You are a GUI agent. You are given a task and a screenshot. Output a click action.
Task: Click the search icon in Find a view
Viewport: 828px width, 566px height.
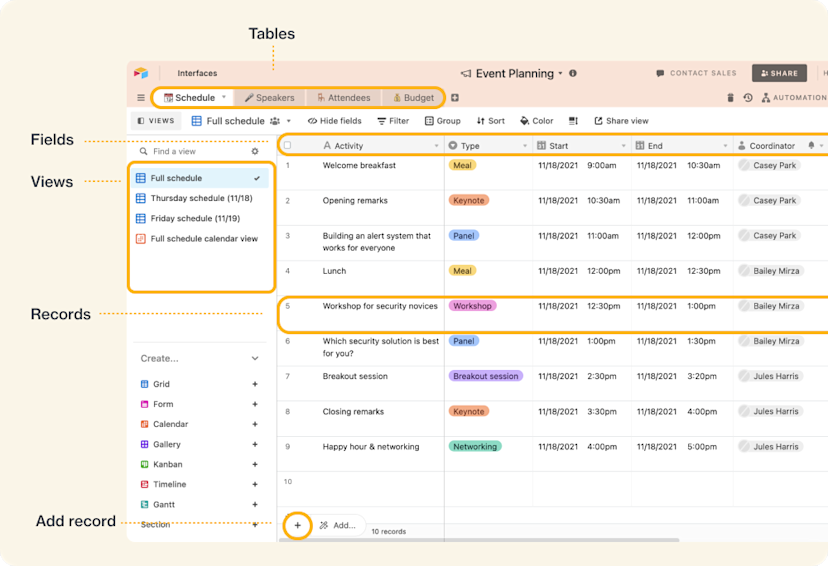point(144,152)
